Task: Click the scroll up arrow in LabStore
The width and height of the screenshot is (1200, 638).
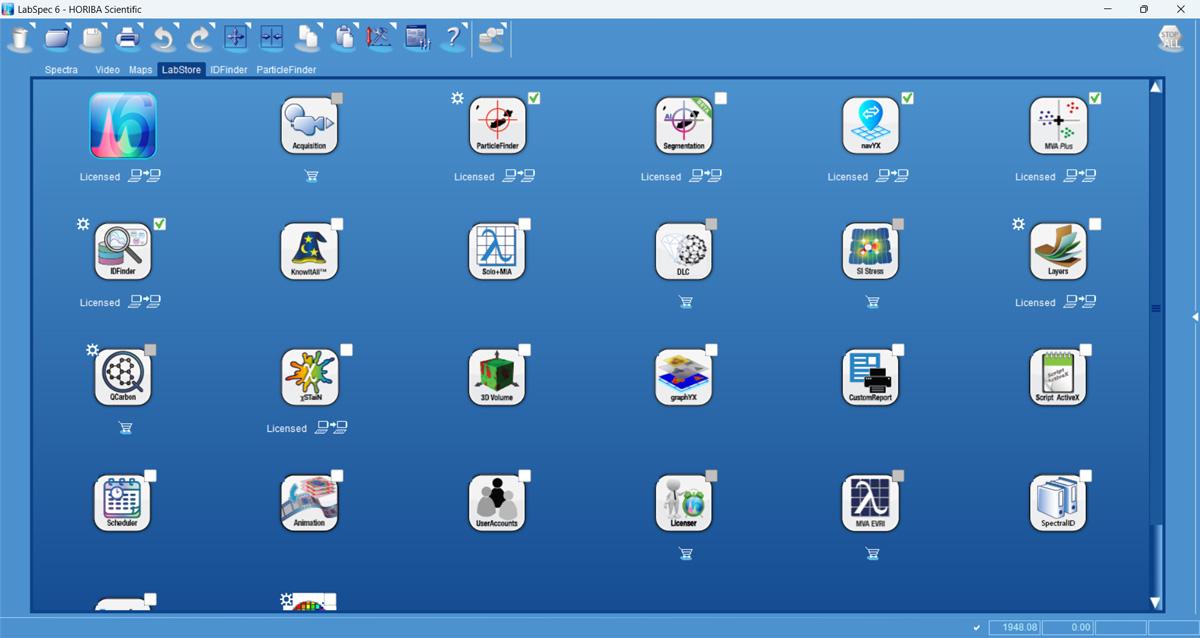Action: coord(1156,87)
